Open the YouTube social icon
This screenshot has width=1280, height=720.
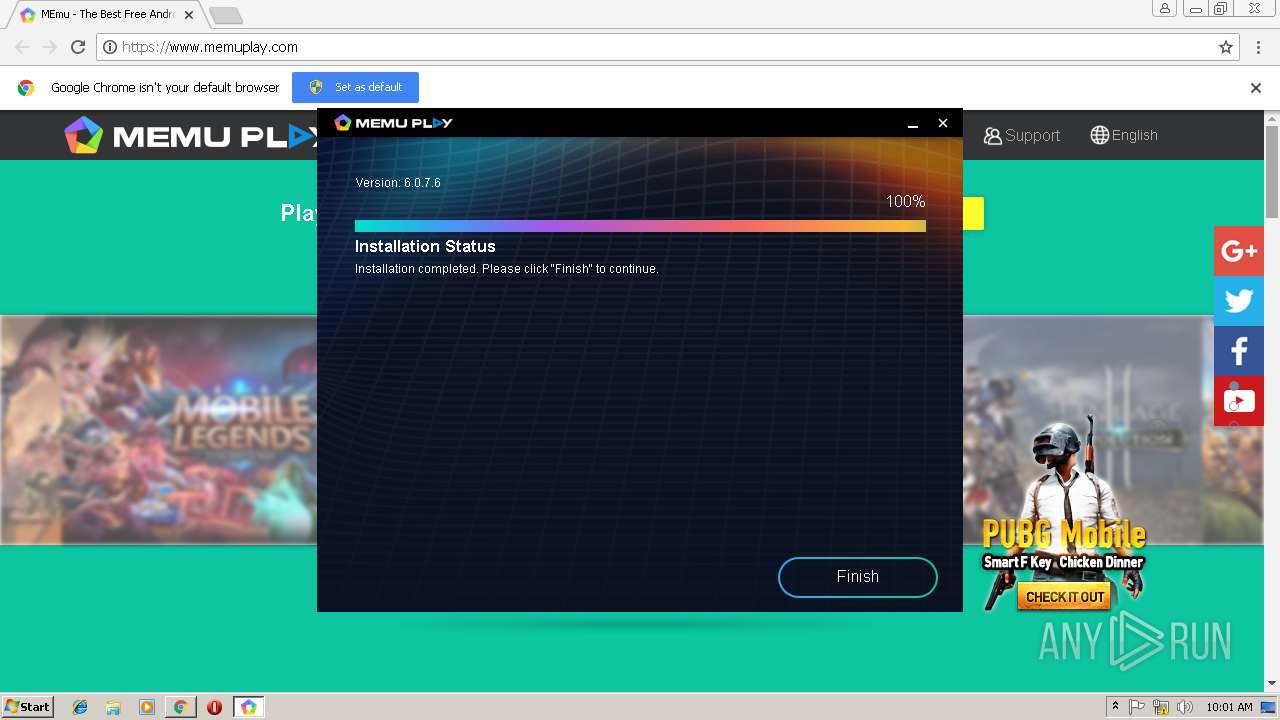click(x=1239, y=401)
